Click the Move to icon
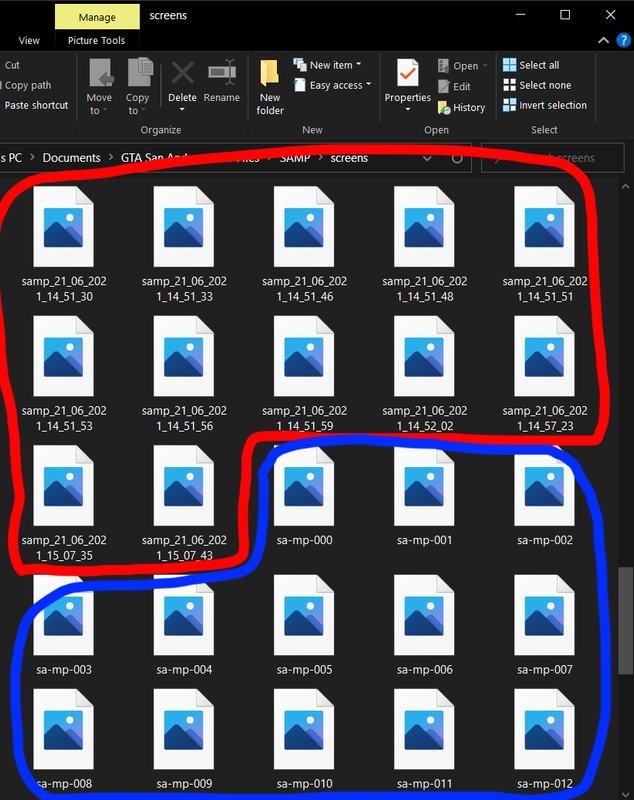 (99, 86)
